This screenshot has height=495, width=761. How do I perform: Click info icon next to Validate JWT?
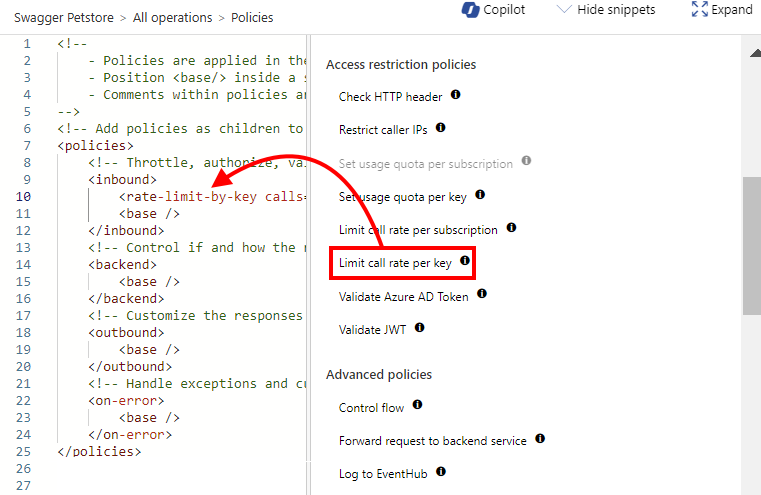coord(420,327)
